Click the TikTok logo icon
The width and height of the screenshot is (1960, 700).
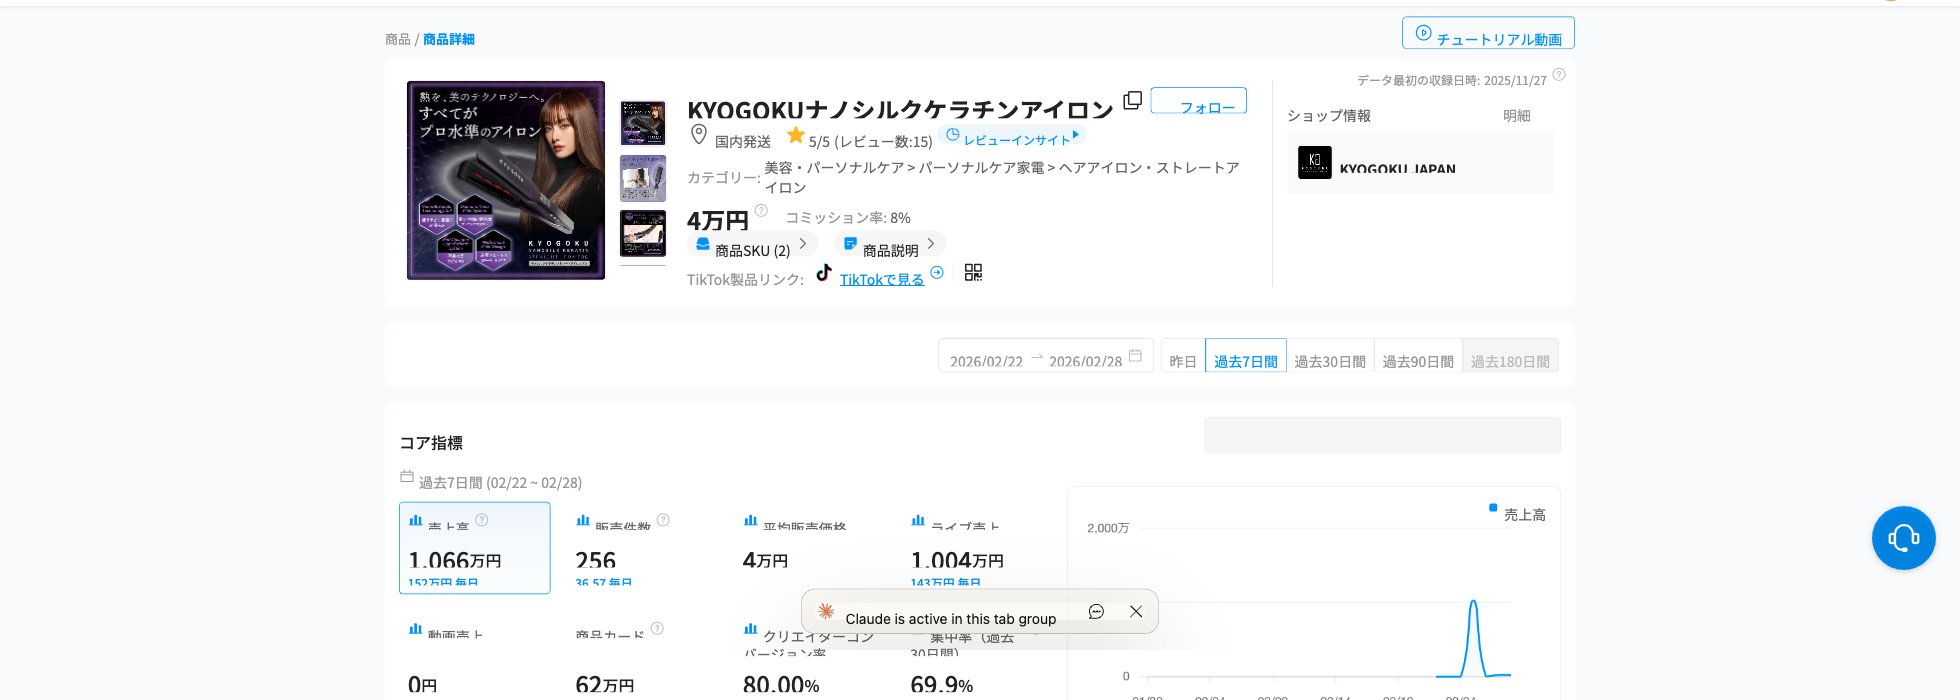tap(824, 272)
